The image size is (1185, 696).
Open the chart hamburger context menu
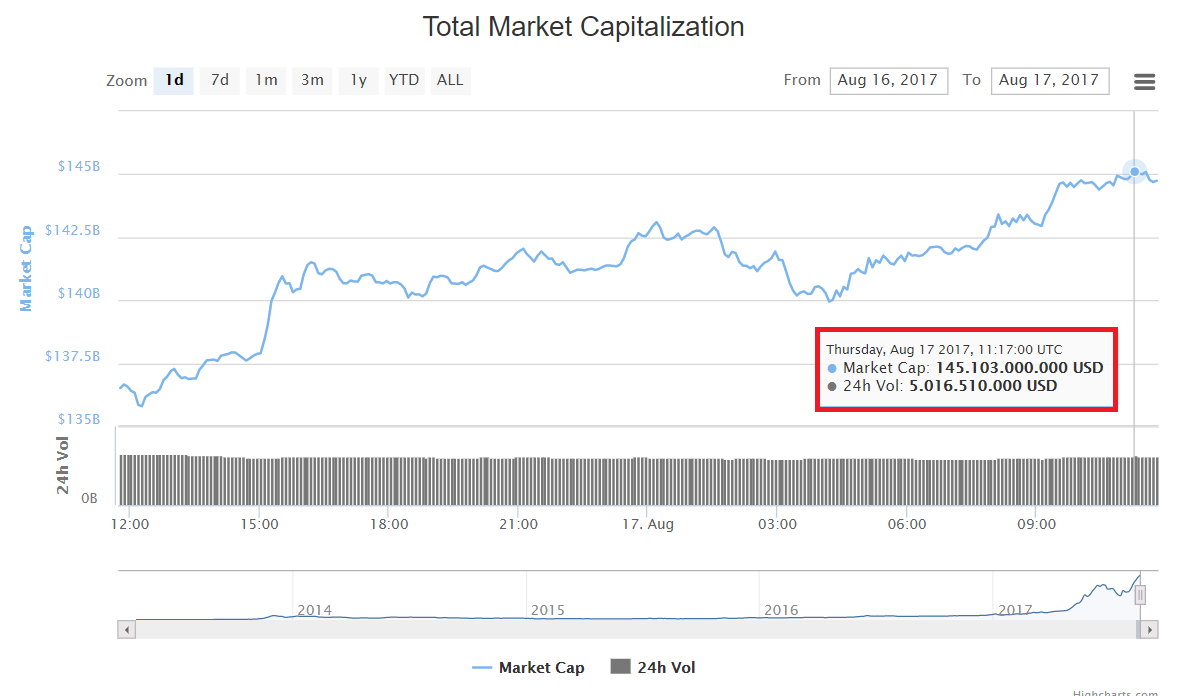[1145, 82]
